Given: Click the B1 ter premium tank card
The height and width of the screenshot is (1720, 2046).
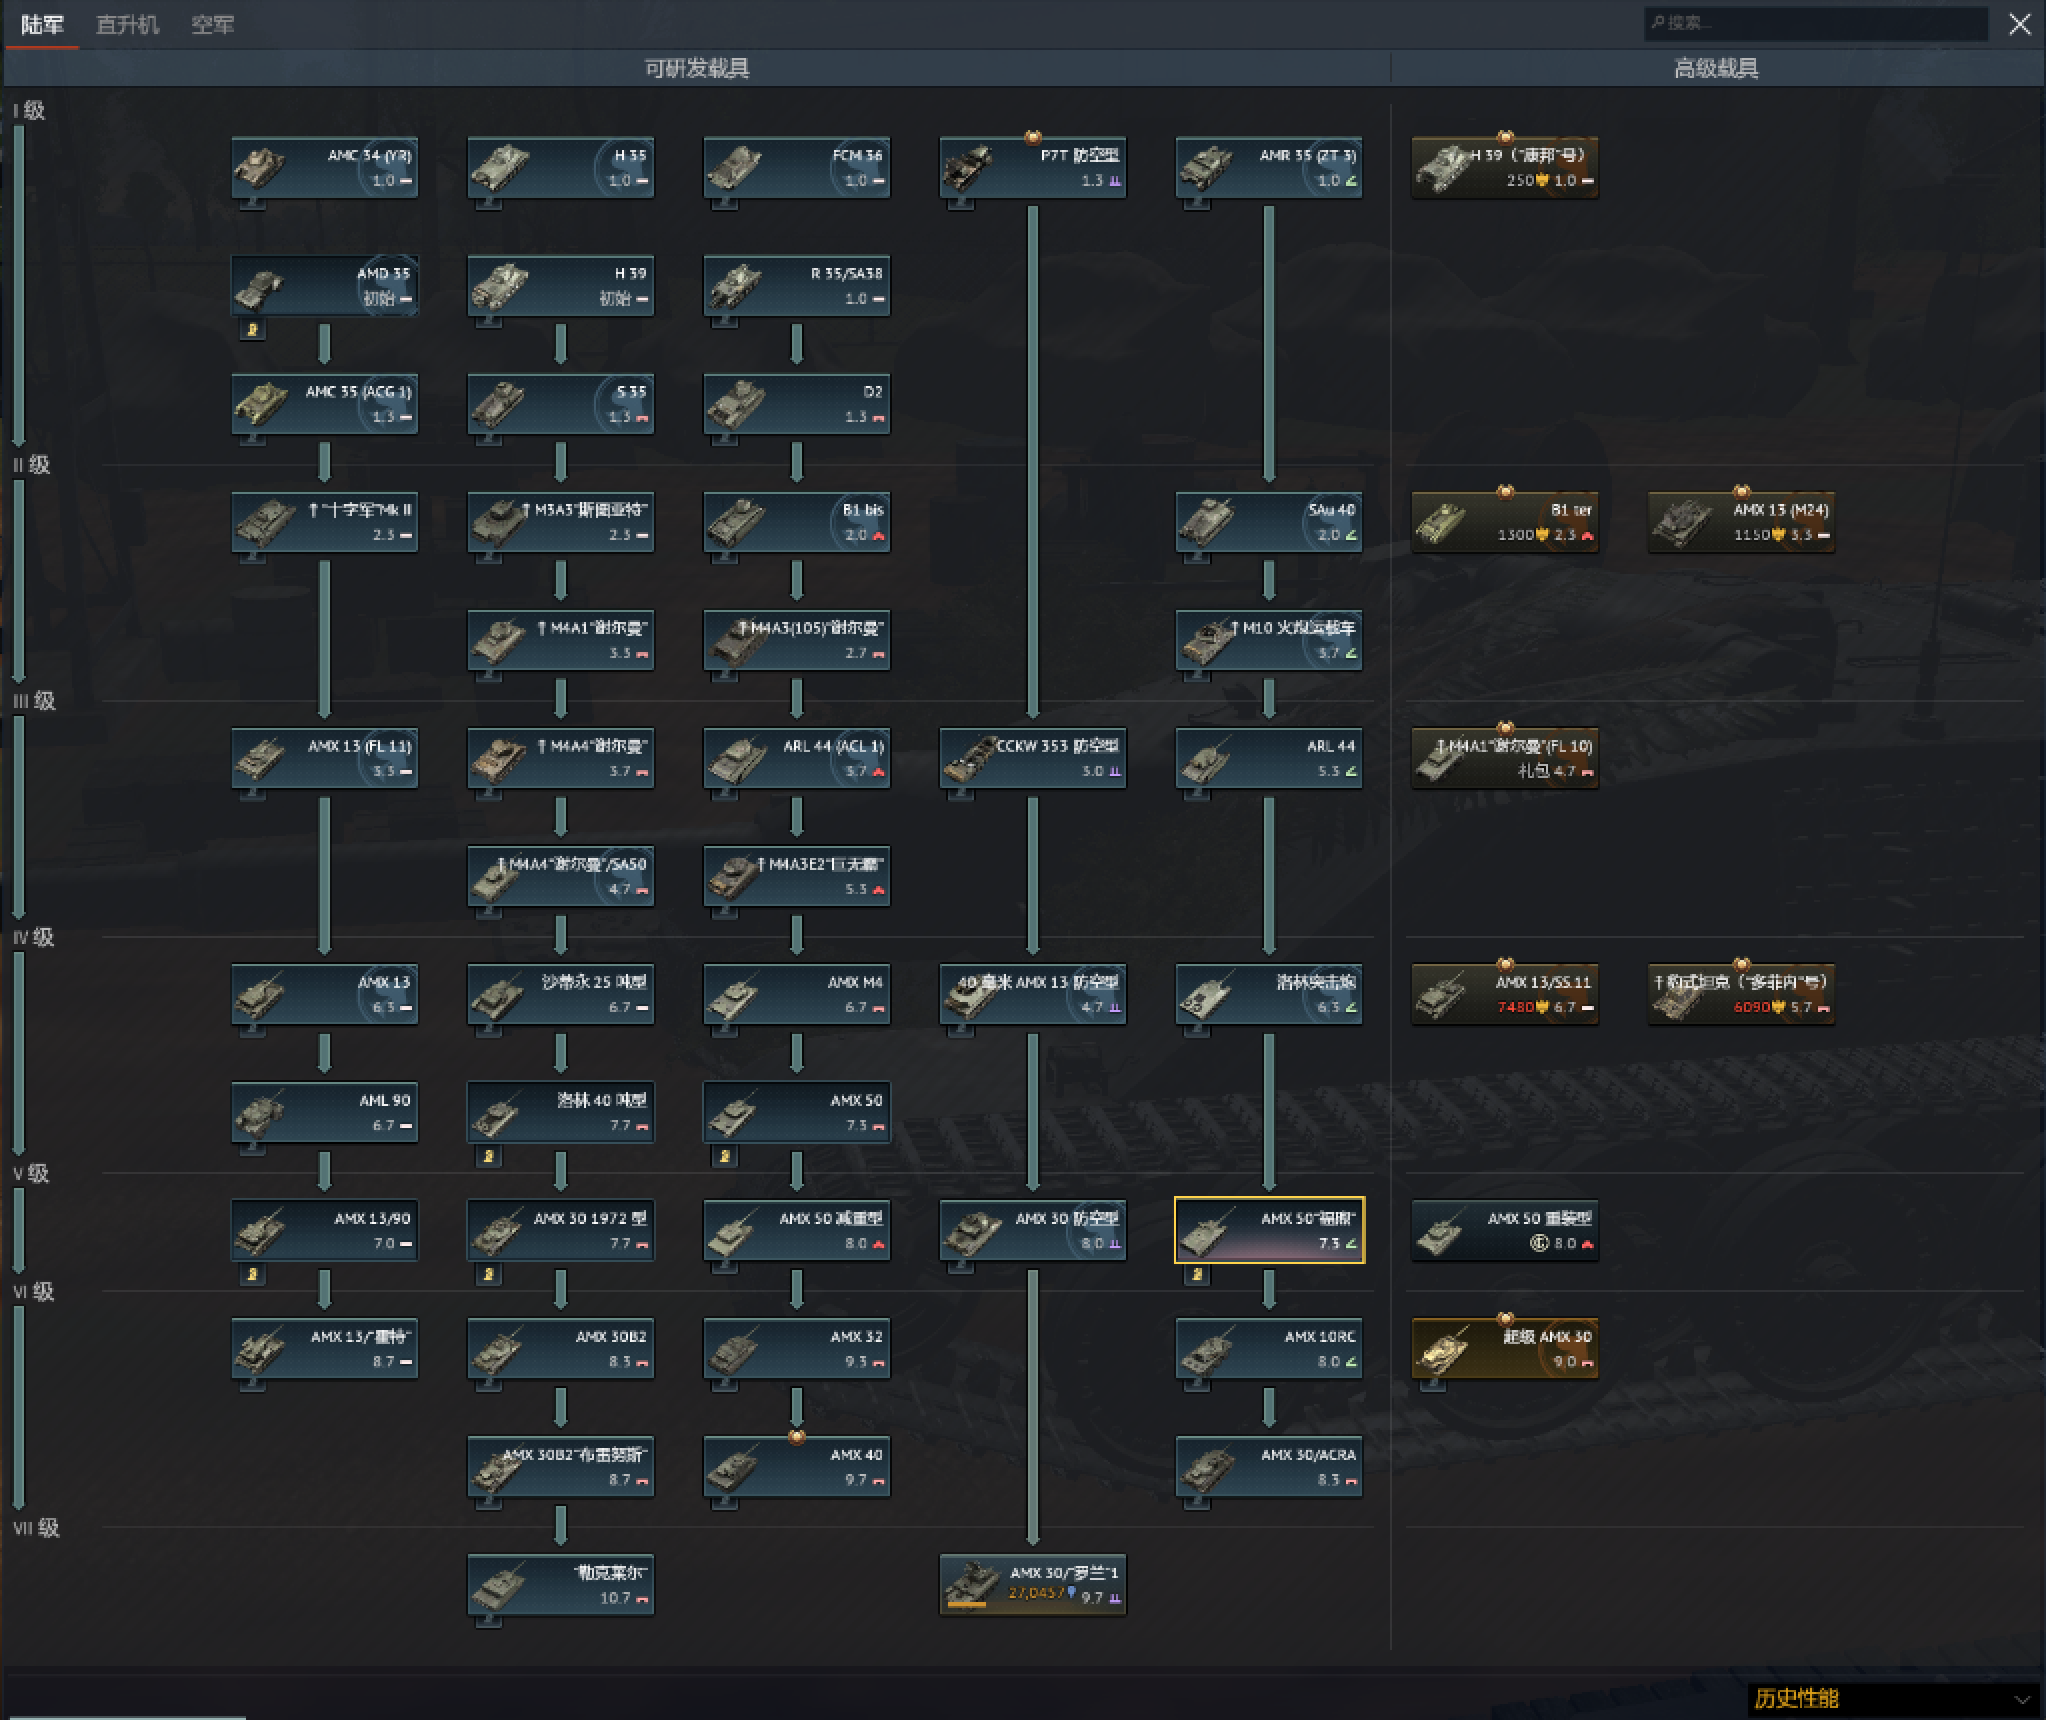Looking at the screenshot, I should point(1505,522).
